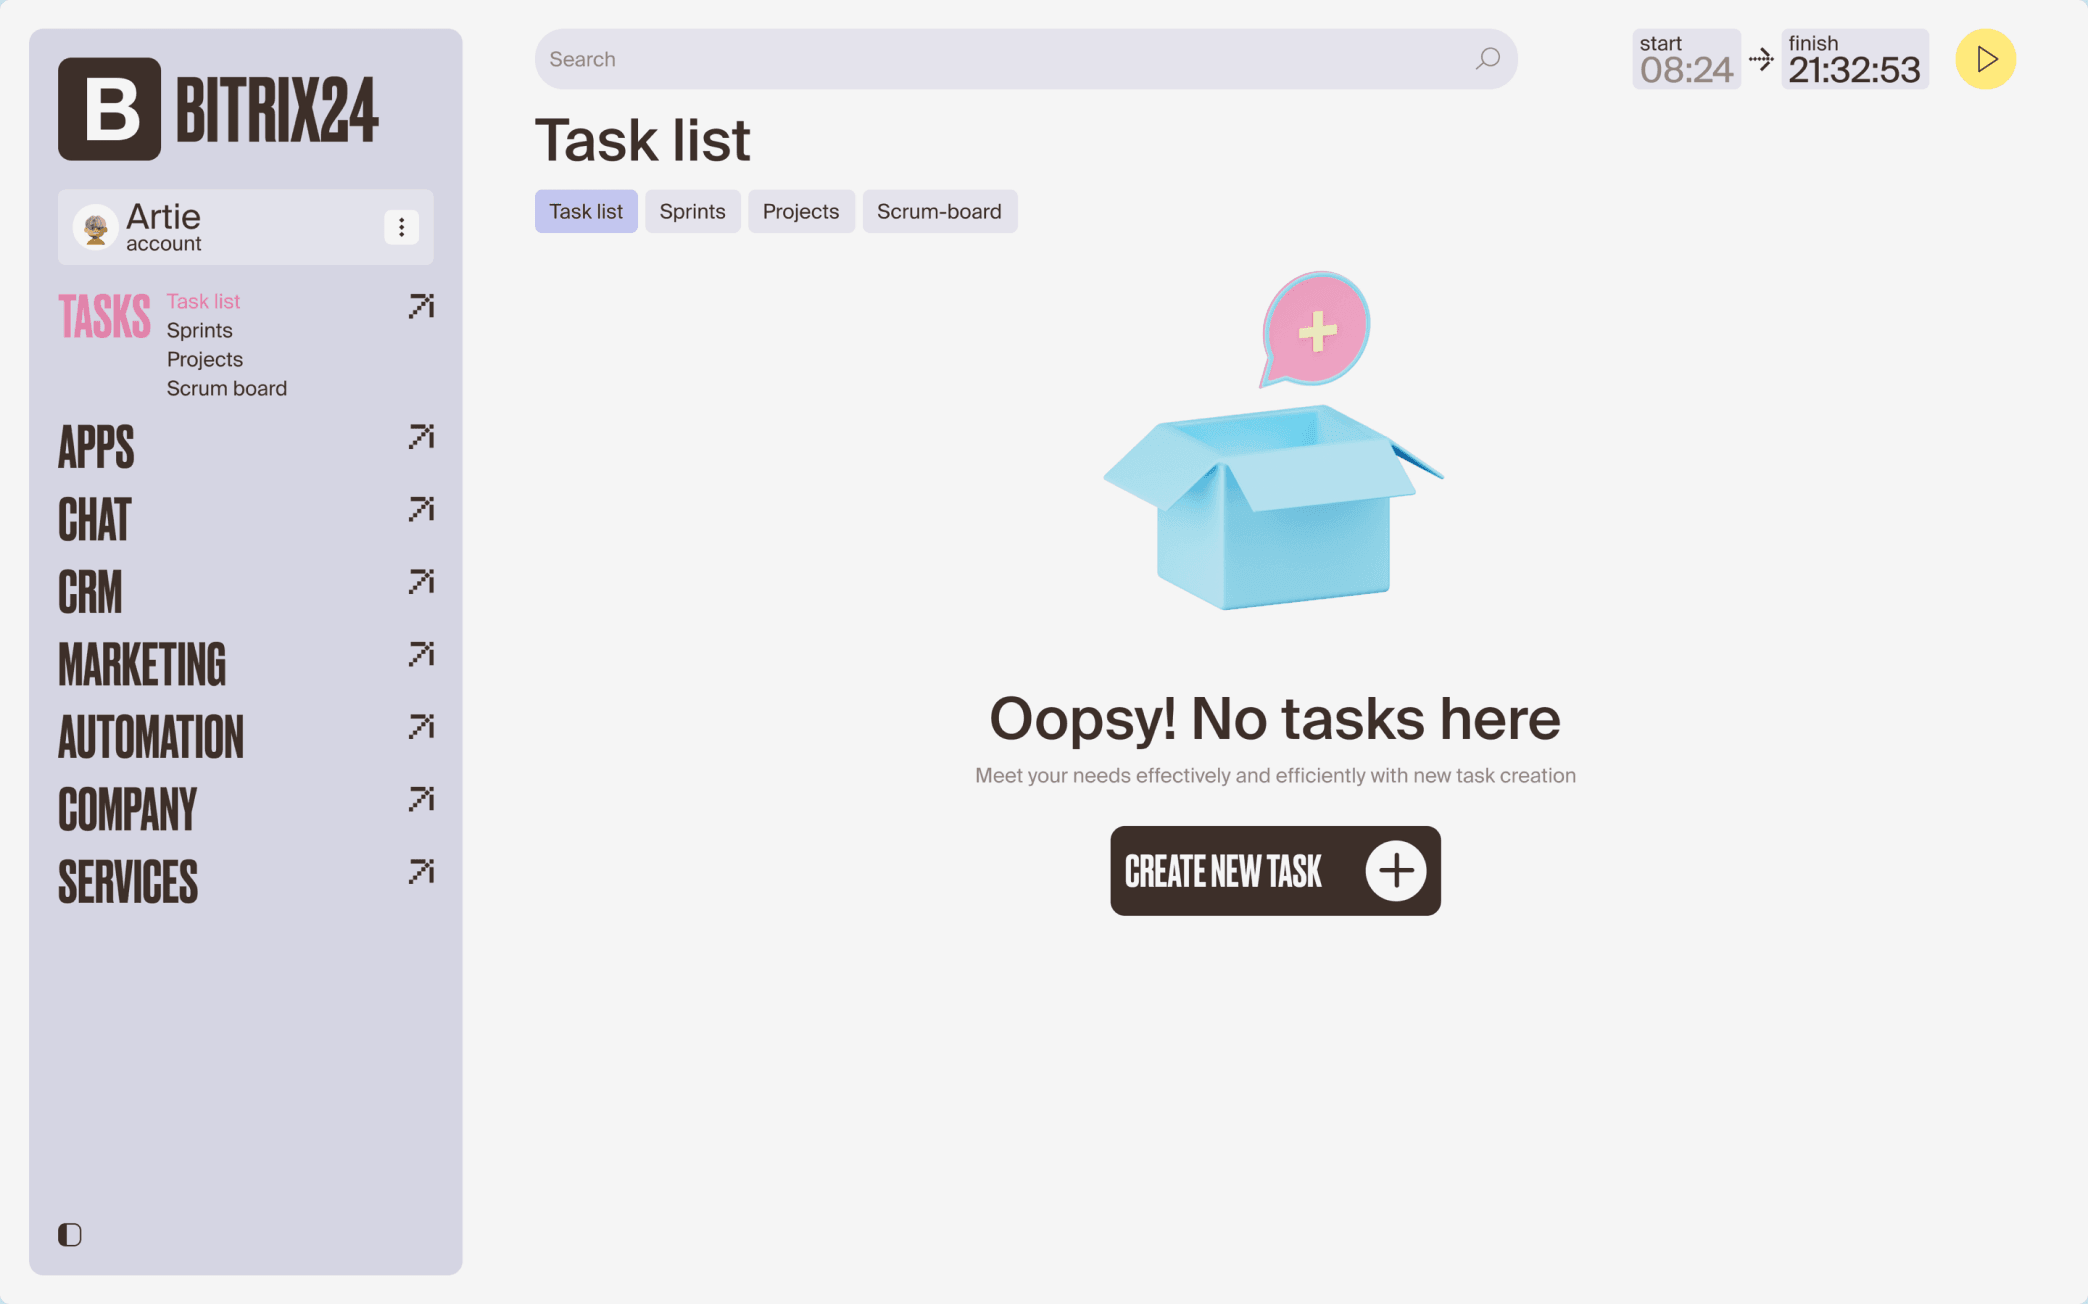
Task: Click the CREATE NEW TASK button
Action: (x=1275, y=870)
